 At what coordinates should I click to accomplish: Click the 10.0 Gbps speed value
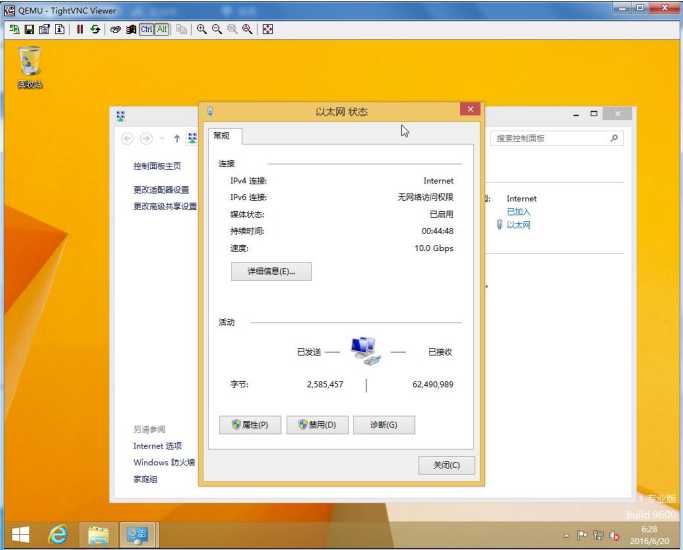coord(434,248)
